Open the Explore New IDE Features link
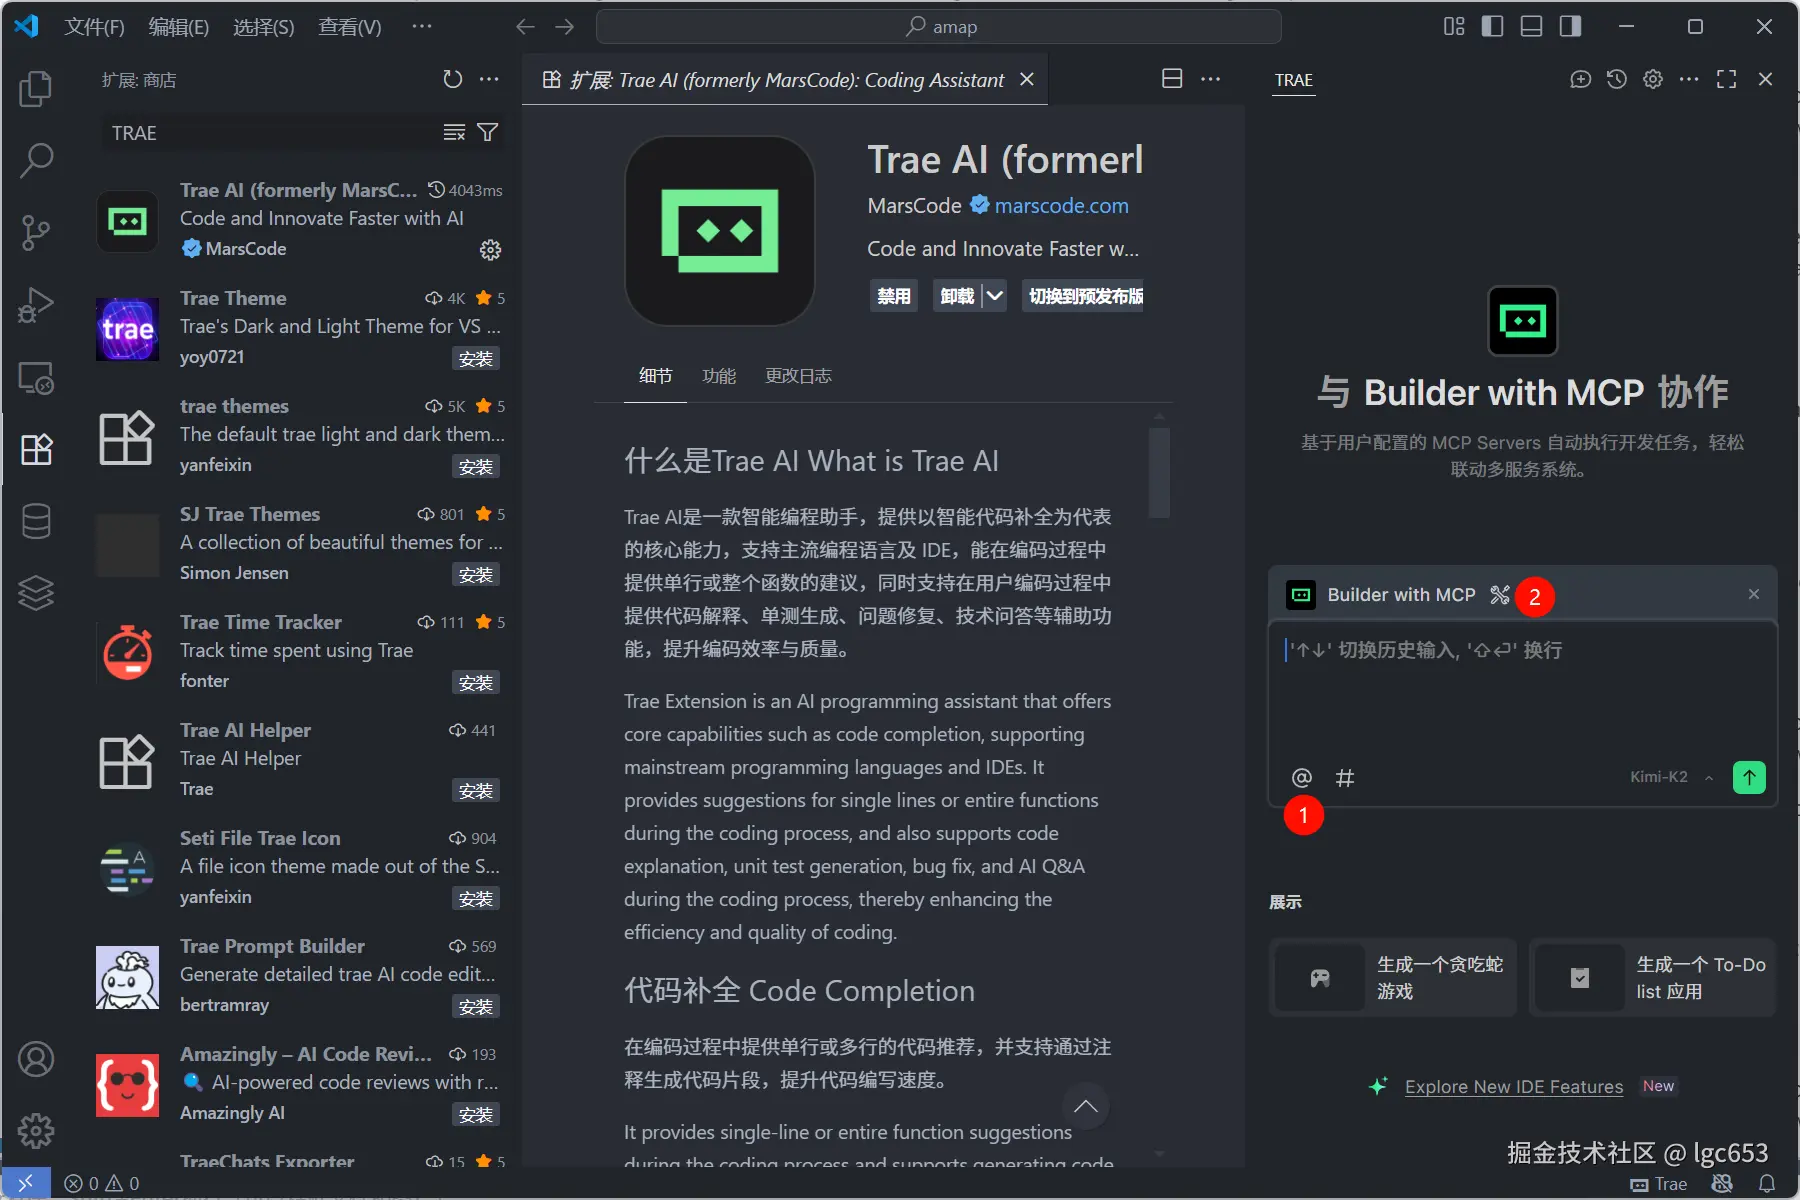Image resolution: width=1800 pixels, height=1200 pixels. [x=1514, y=1087]
